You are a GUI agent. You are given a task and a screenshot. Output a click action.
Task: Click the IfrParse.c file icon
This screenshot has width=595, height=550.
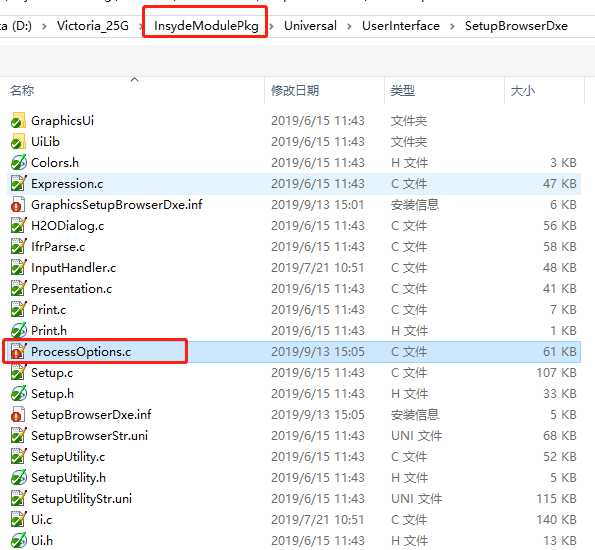click(x=18, y=247)
